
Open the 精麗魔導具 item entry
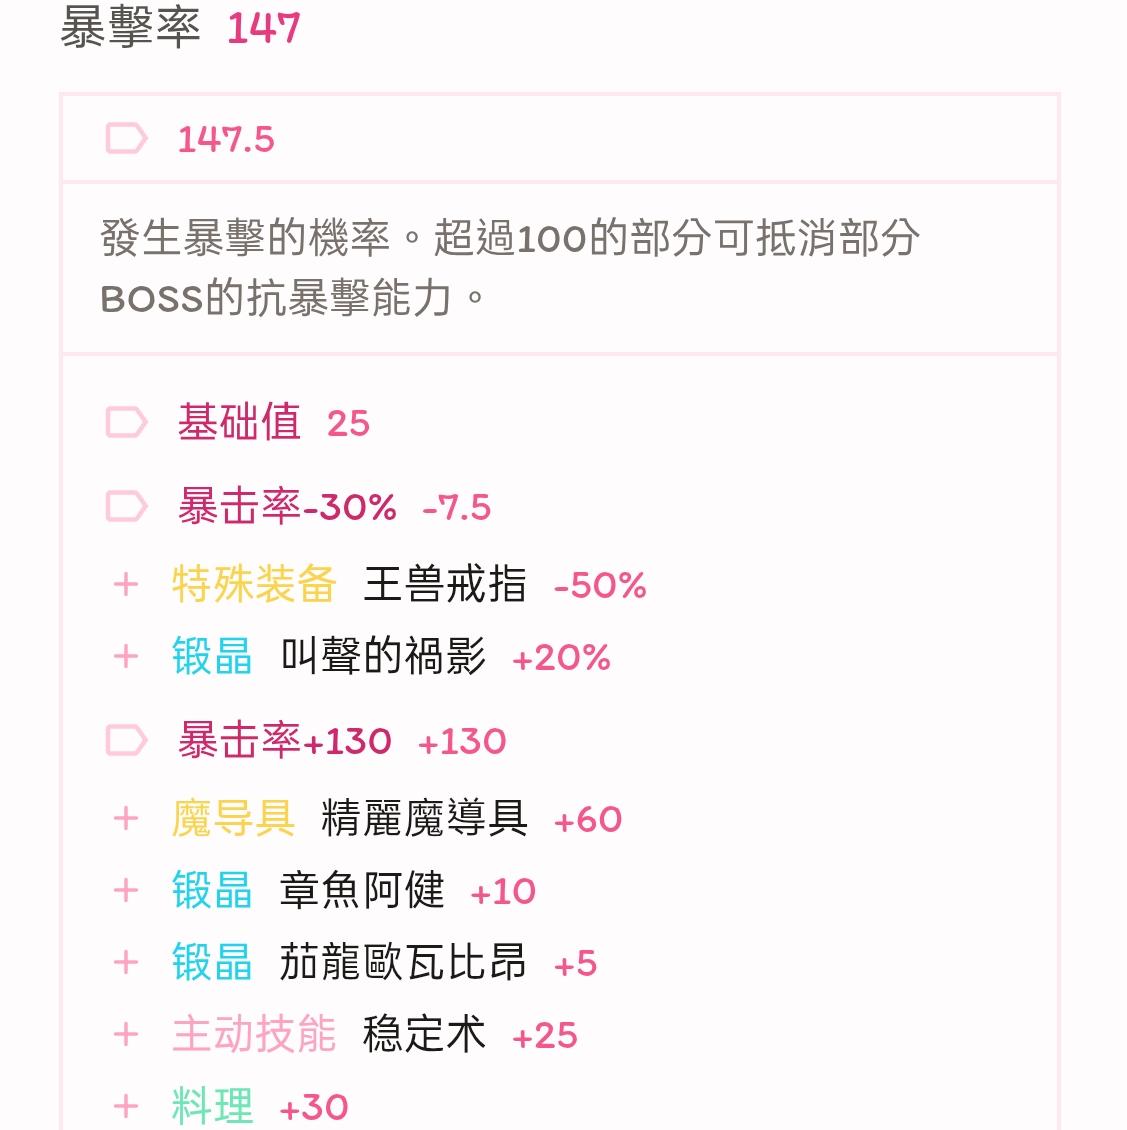pyautogui.click(x=424, y=819)
